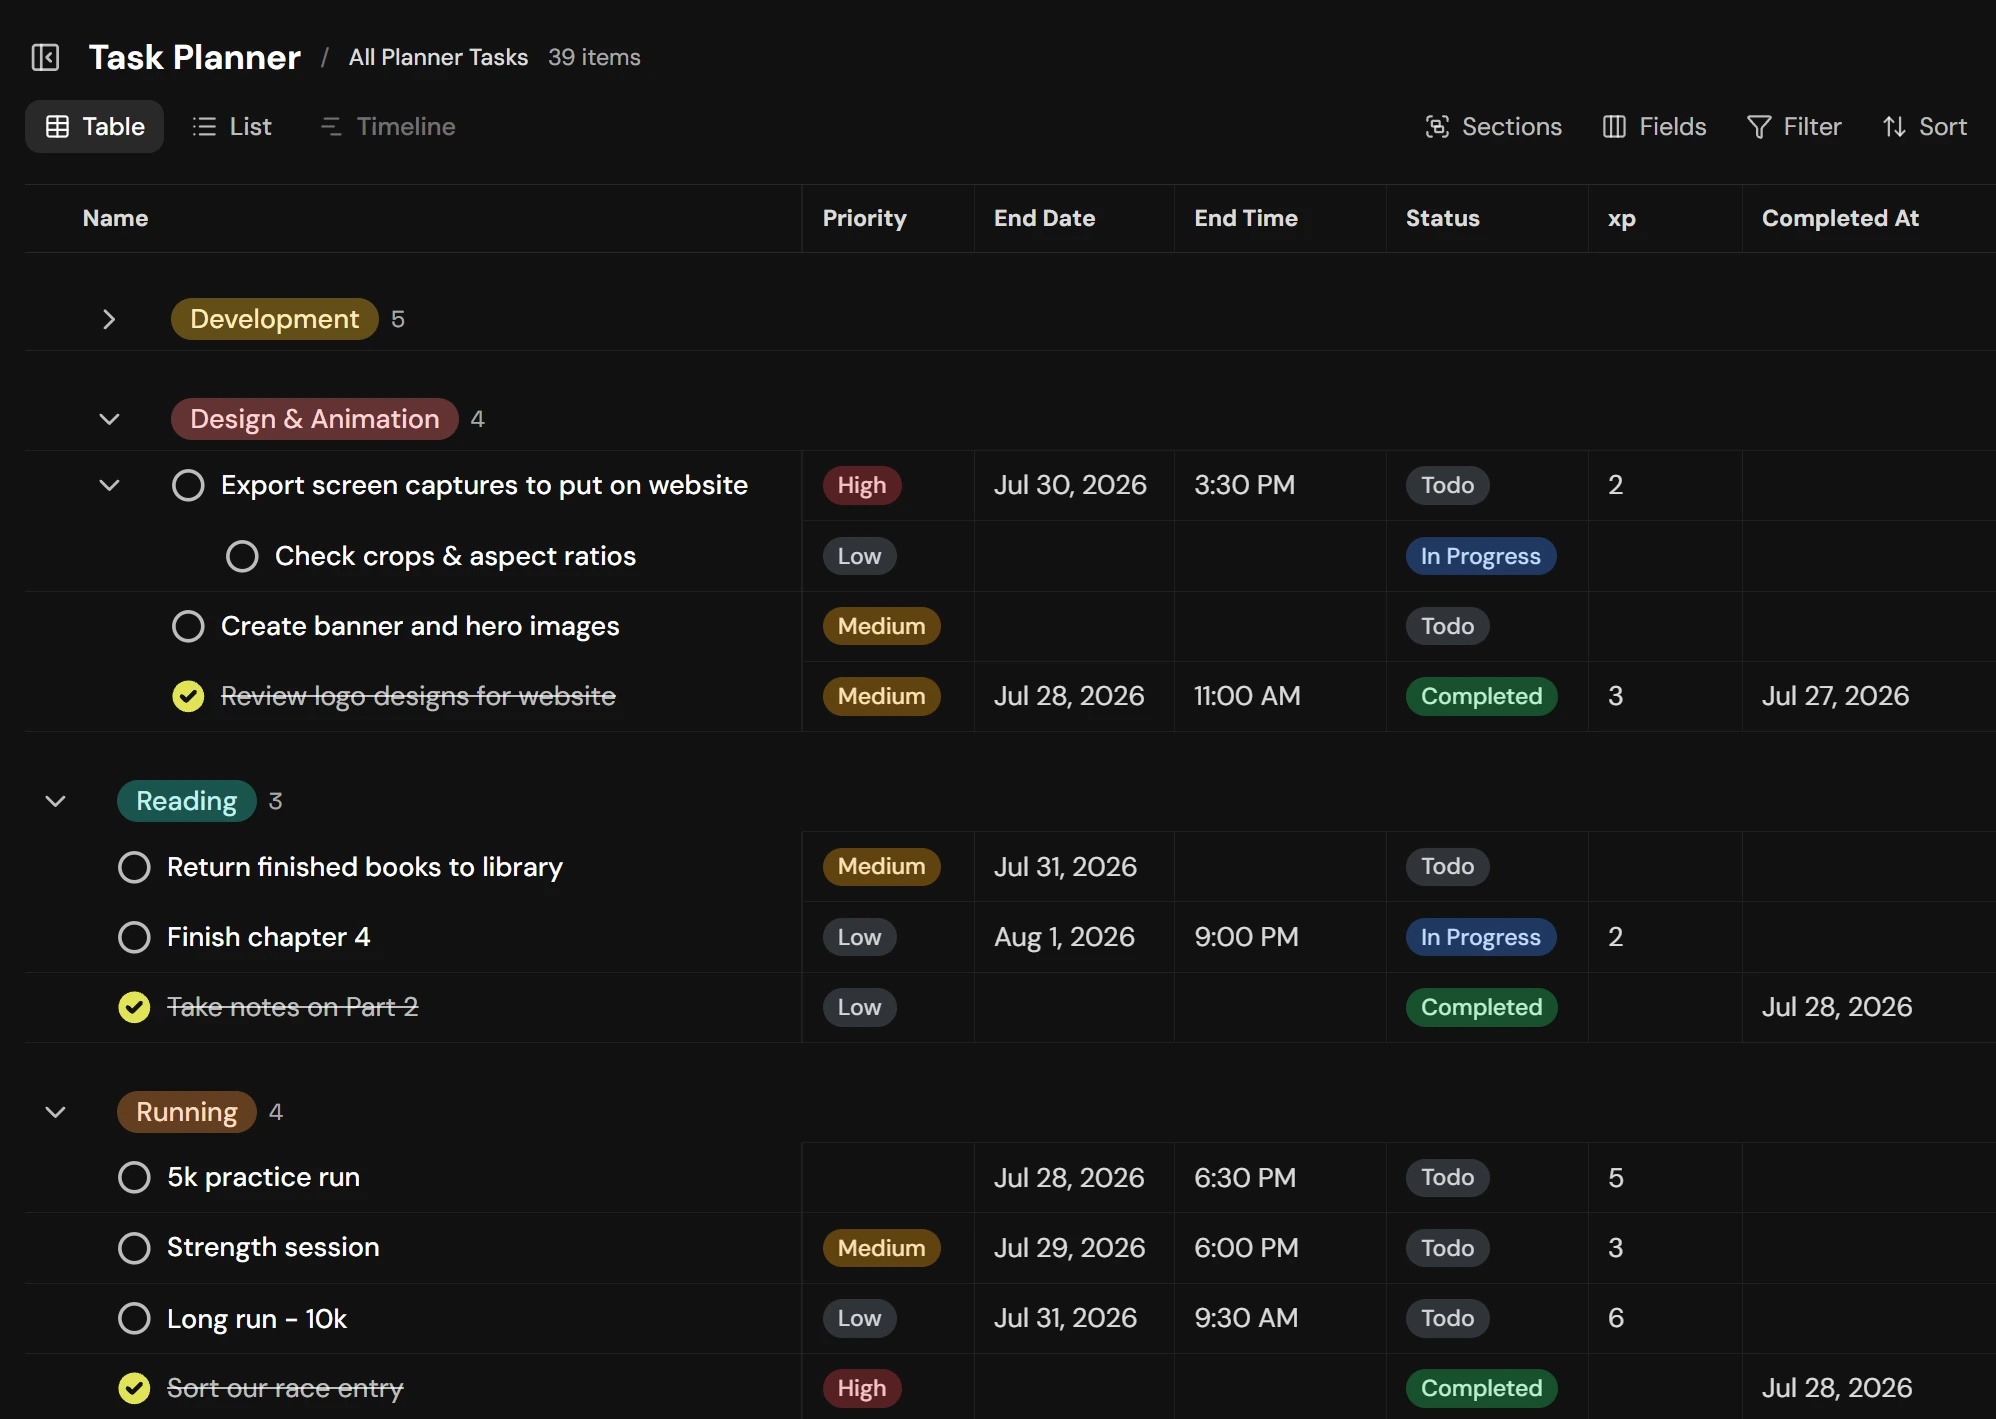Click Jul 27, 2026 completed at cell

[x=1868, y=696]
